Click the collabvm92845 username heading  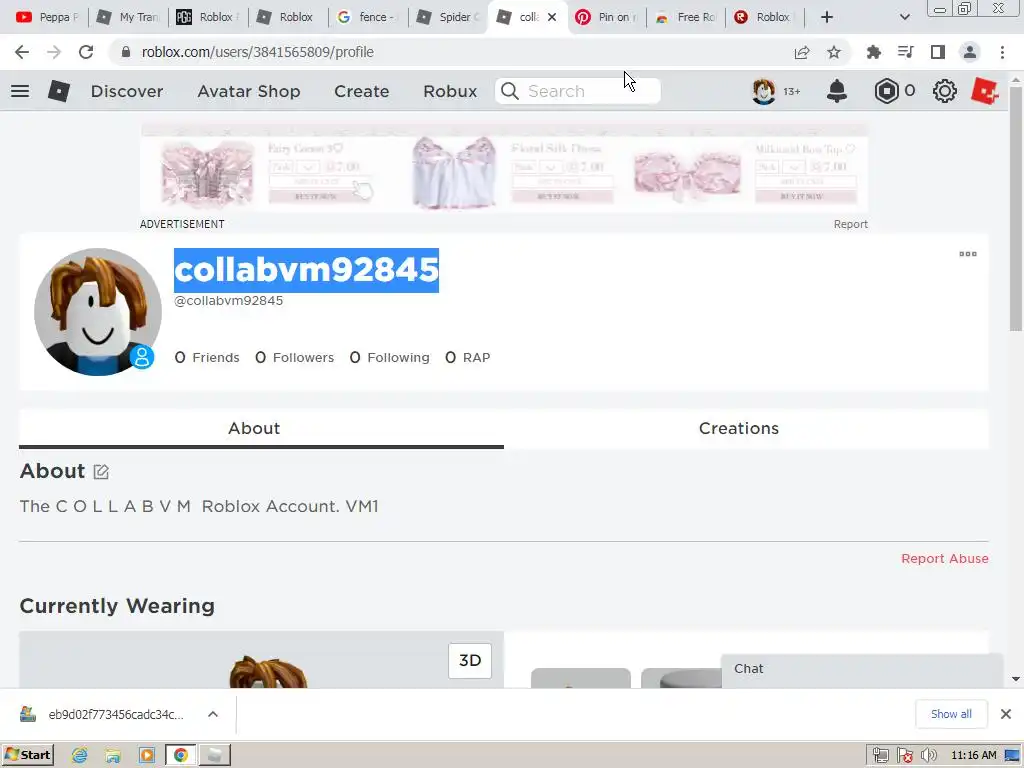[x=306, y=270]
